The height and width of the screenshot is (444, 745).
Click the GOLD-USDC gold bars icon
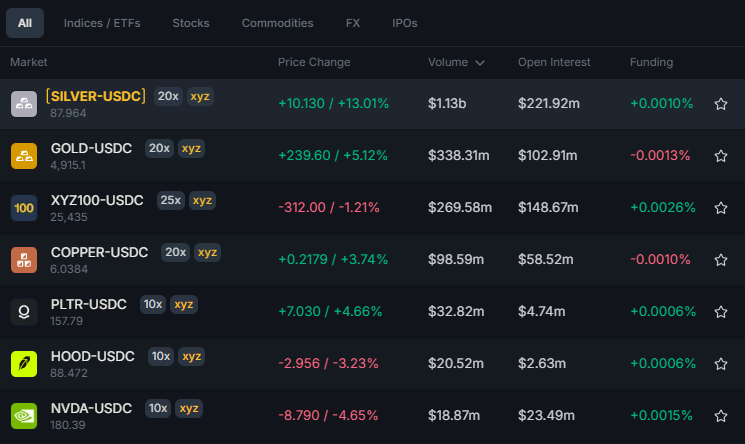[24, 156]
